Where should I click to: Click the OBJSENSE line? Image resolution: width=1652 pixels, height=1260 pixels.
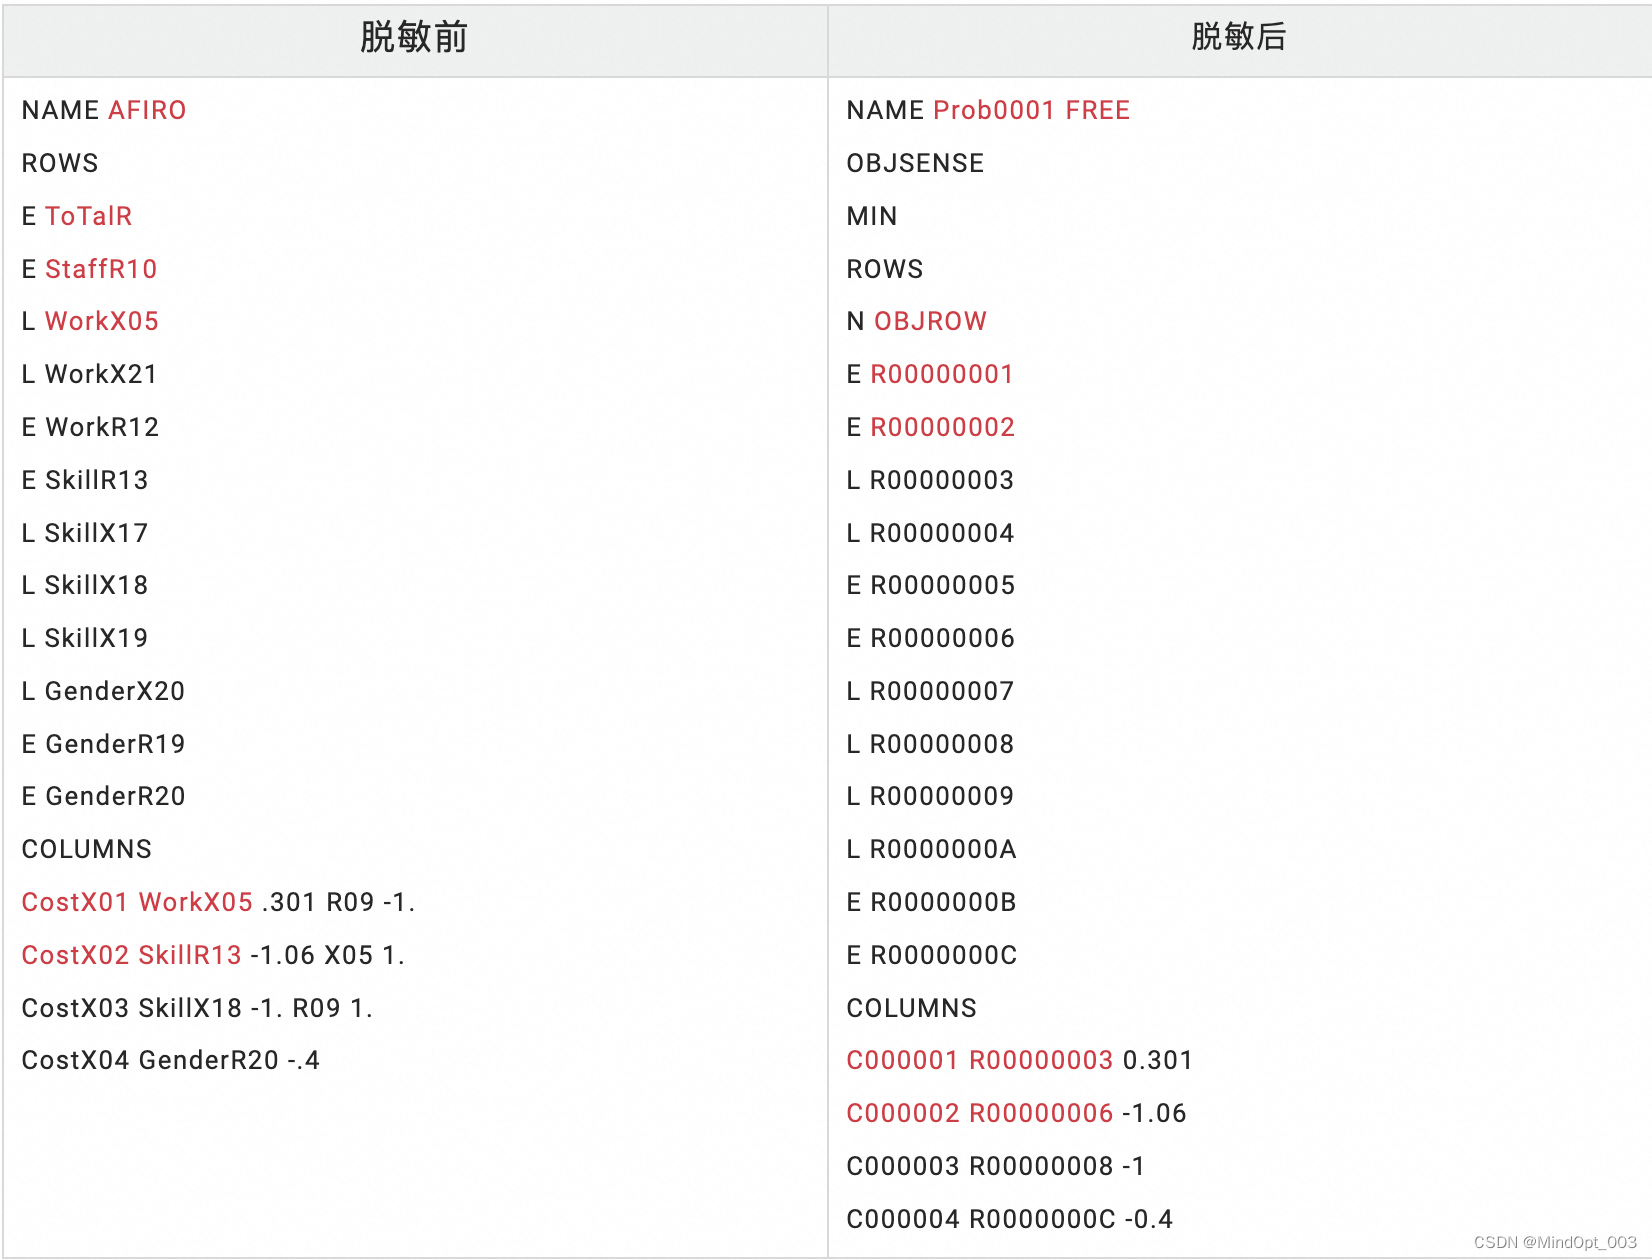[x=915, y=163]
